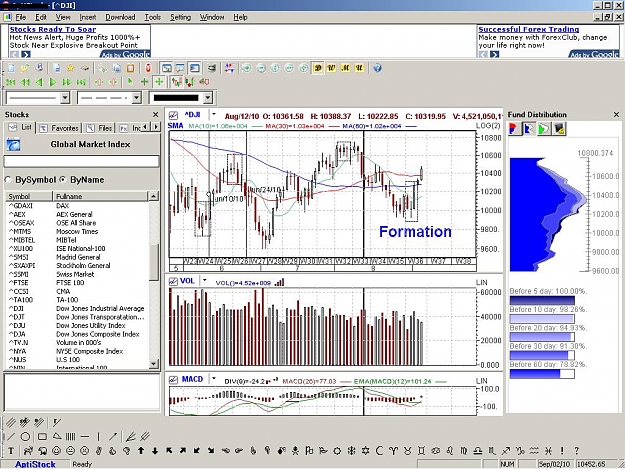Select the Swiss Market row
This screenshot has width=625, height=469.
tap(77, 274)
